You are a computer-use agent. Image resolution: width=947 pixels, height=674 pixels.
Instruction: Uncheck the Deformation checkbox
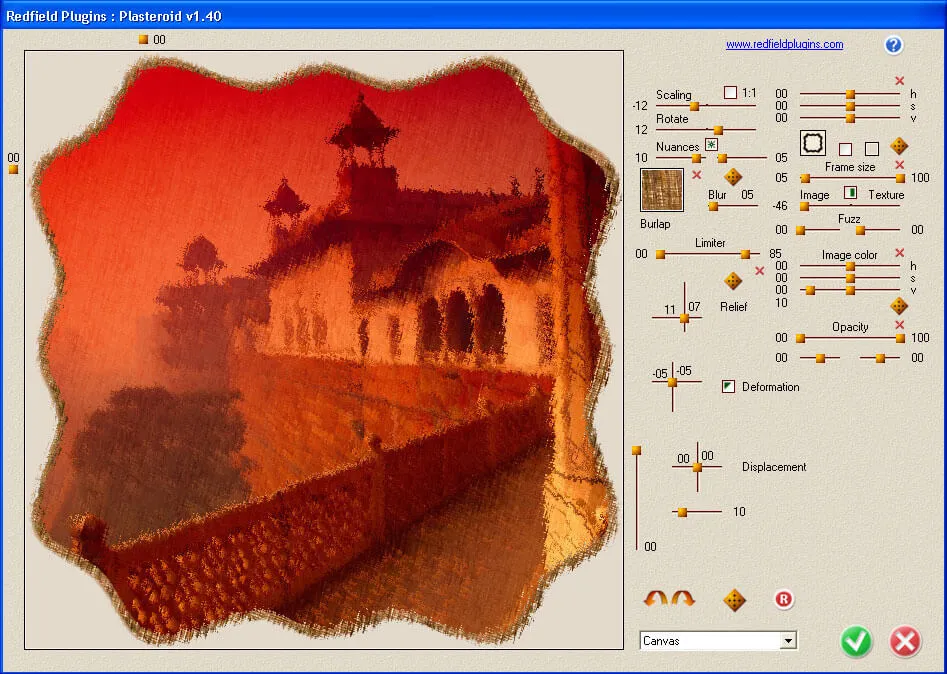point(727,386)
